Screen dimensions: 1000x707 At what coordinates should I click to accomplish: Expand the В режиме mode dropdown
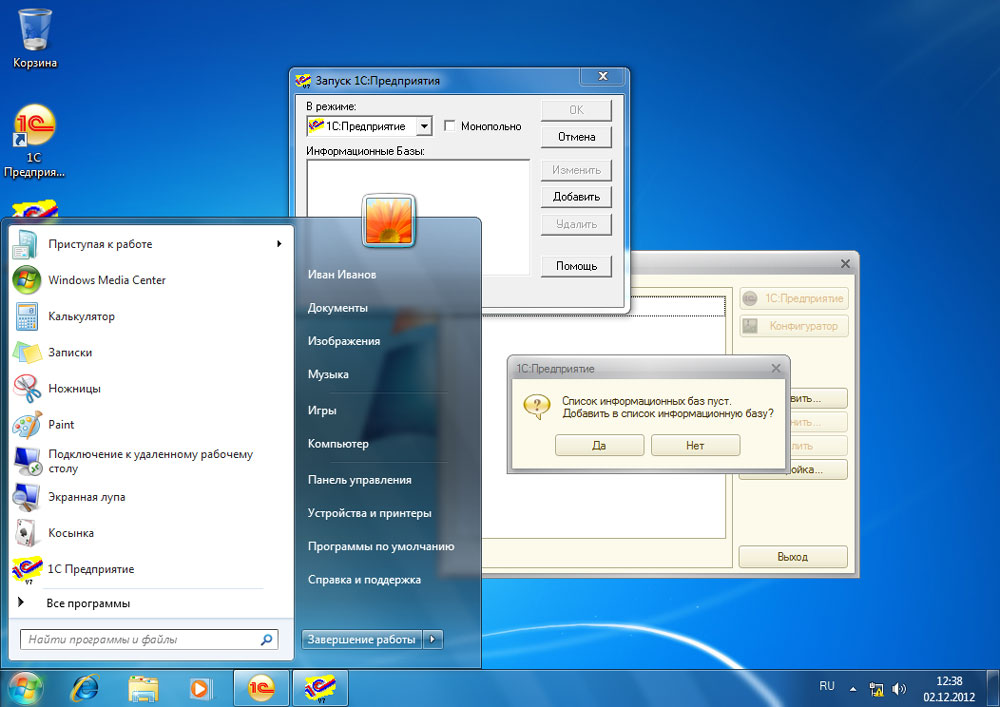click(x=423, y=127)
